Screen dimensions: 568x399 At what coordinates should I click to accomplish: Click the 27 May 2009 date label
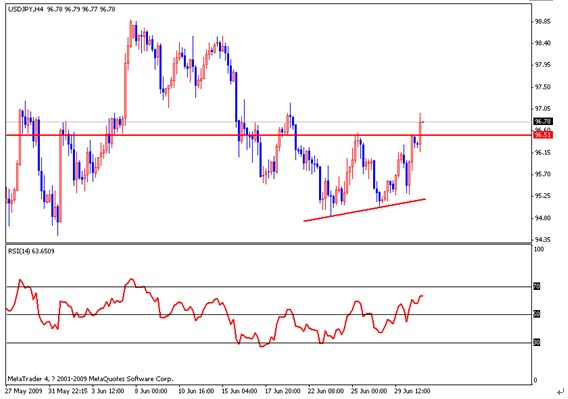(x=24, y=391)
